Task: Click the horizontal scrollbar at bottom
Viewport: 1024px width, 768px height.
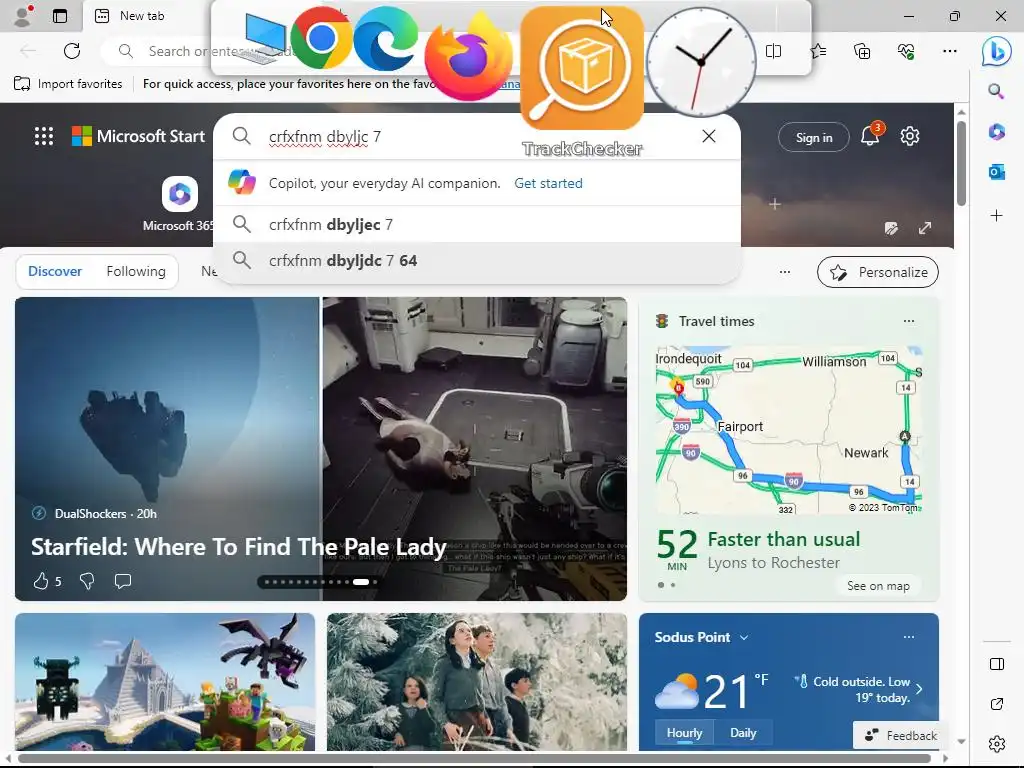Action: click(x=474, y=758)
